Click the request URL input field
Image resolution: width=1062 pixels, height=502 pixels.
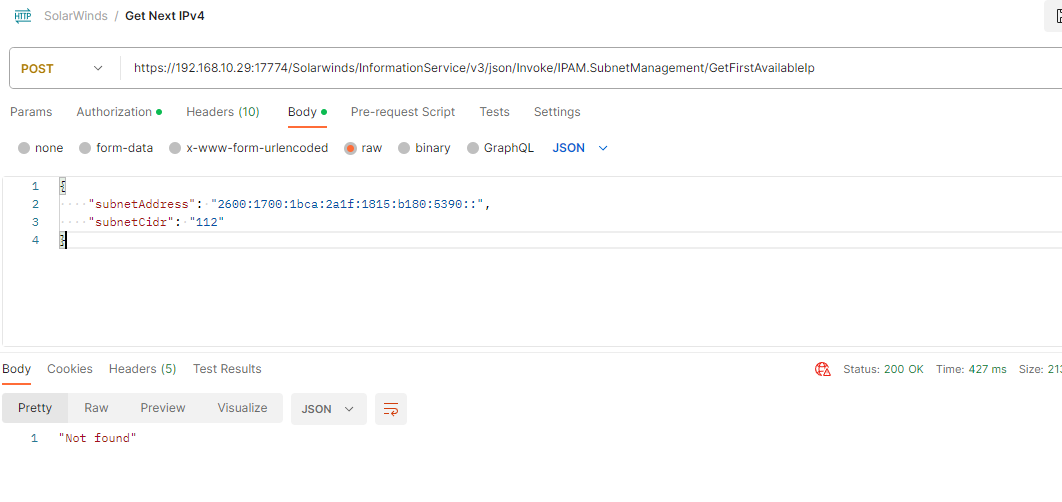[589, 68]
